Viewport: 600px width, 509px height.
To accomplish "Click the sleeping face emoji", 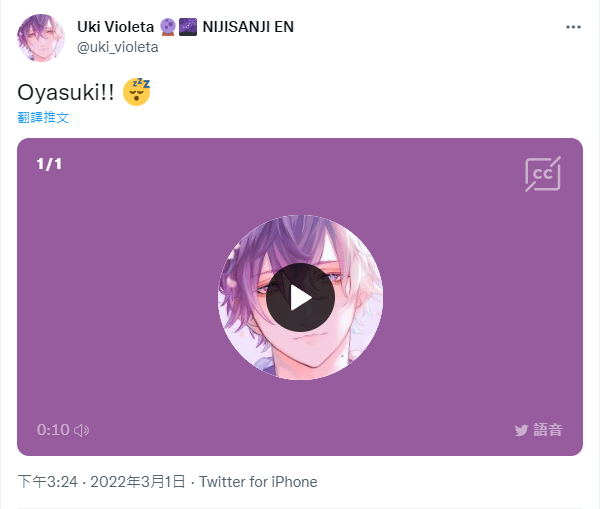I will click(137, 92).
